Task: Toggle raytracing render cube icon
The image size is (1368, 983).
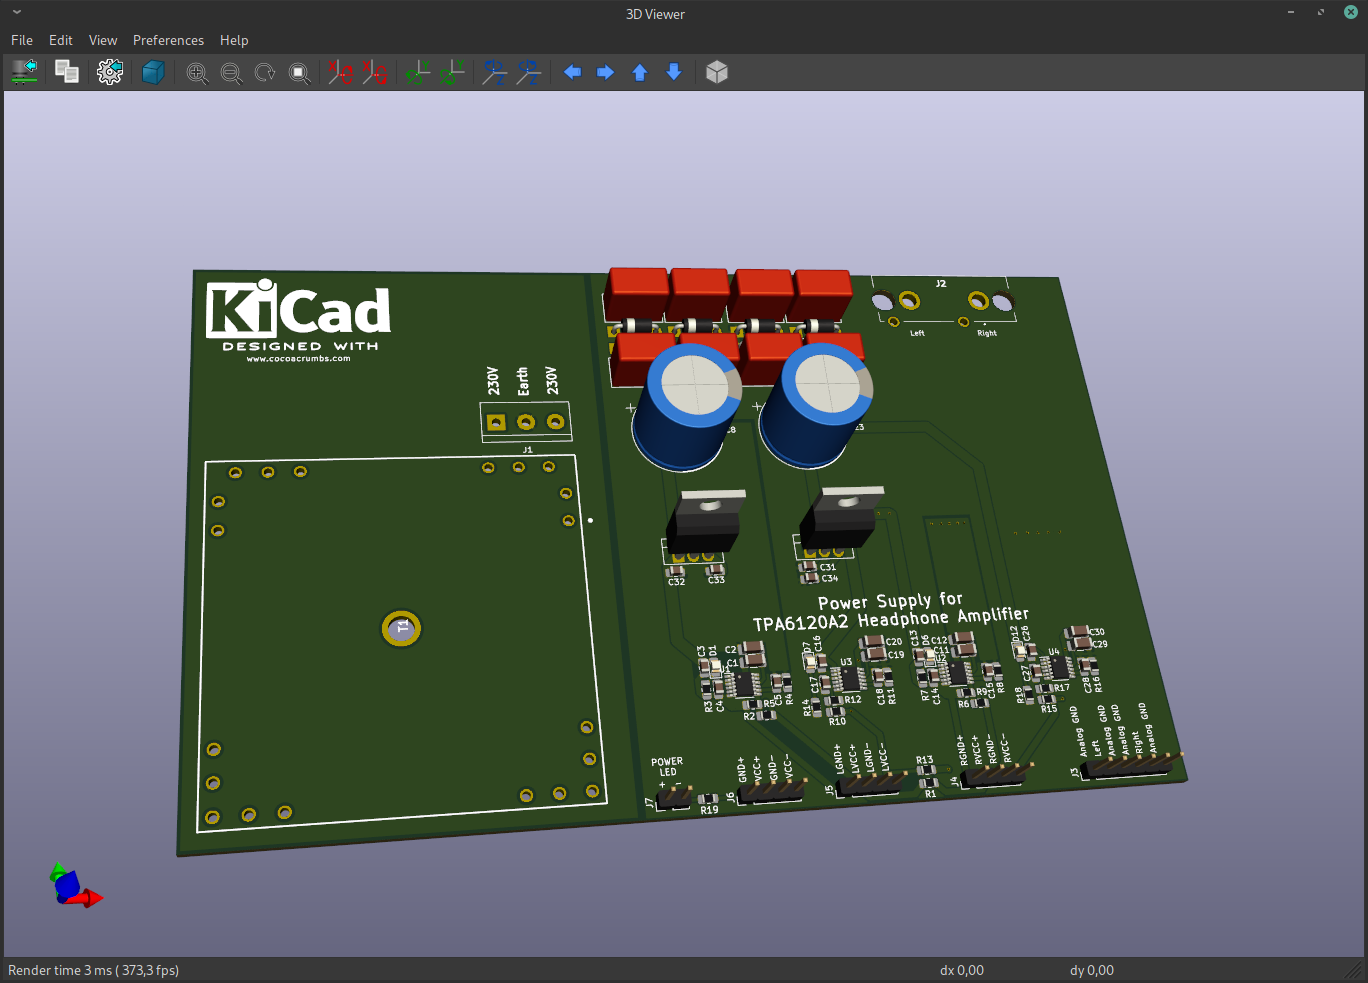Action: coord(153,72)
